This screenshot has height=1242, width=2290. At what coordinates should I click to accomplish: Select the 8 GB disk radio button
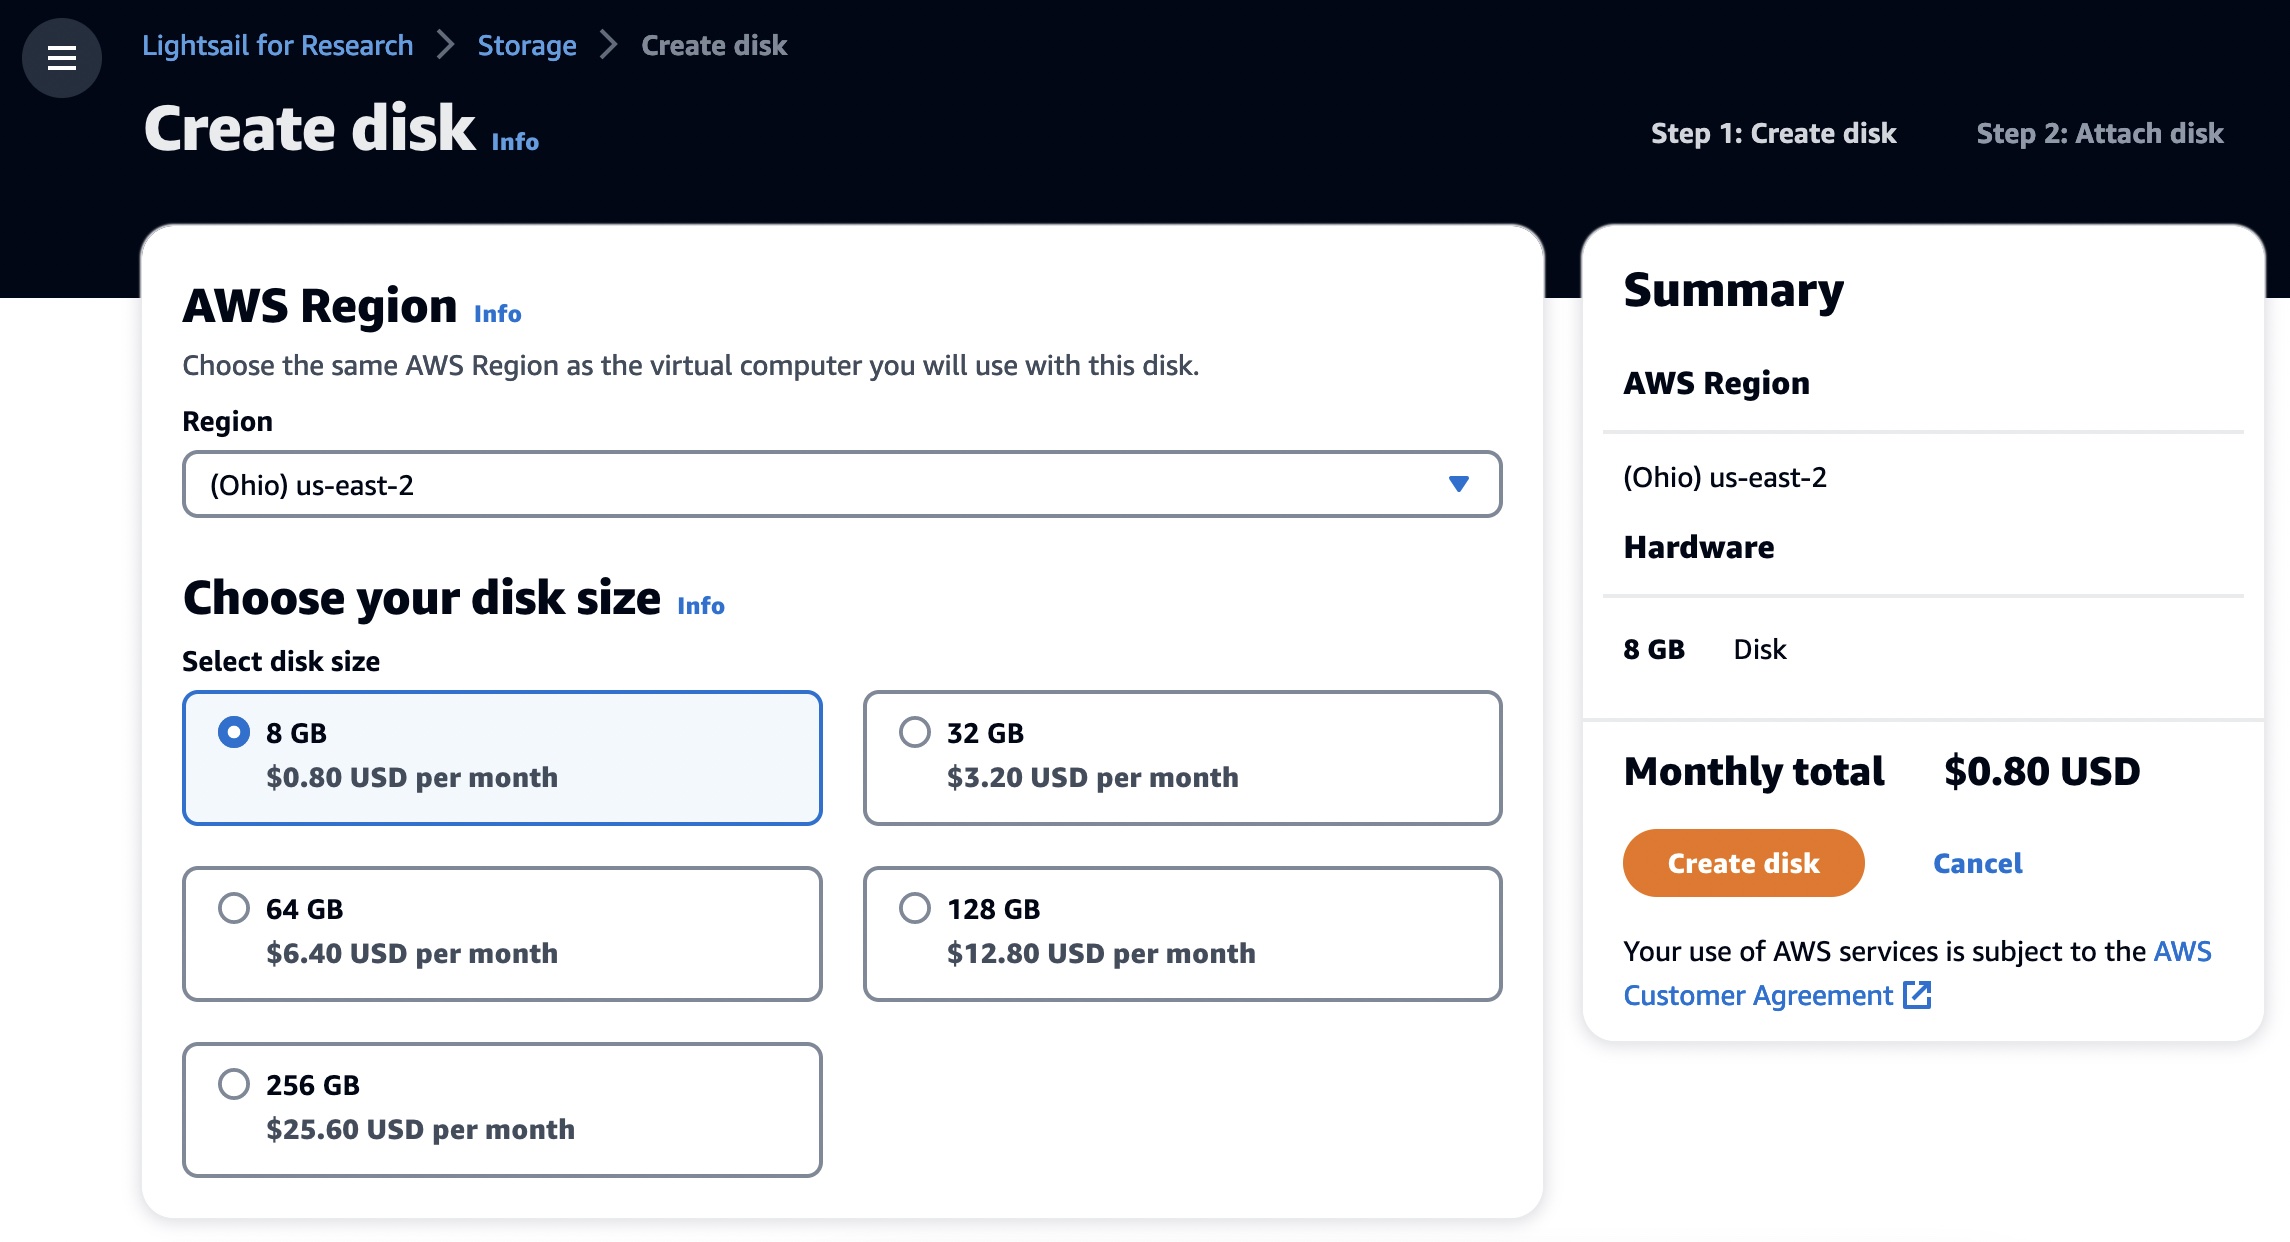[234, 732]
